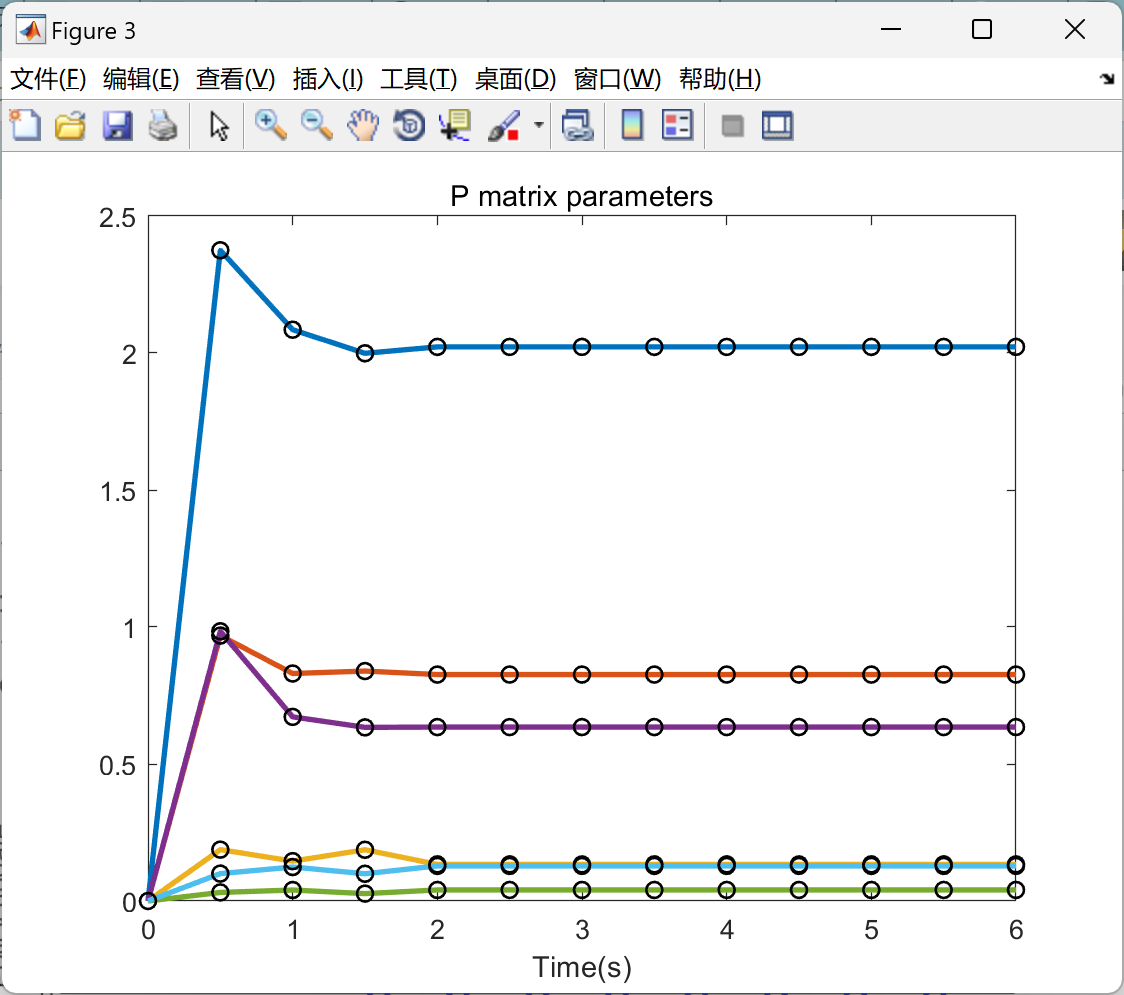Insert a colorbar from the toolbar
Image resolution: width=1124 pixels, height=995 pixels.
point(632,125)
